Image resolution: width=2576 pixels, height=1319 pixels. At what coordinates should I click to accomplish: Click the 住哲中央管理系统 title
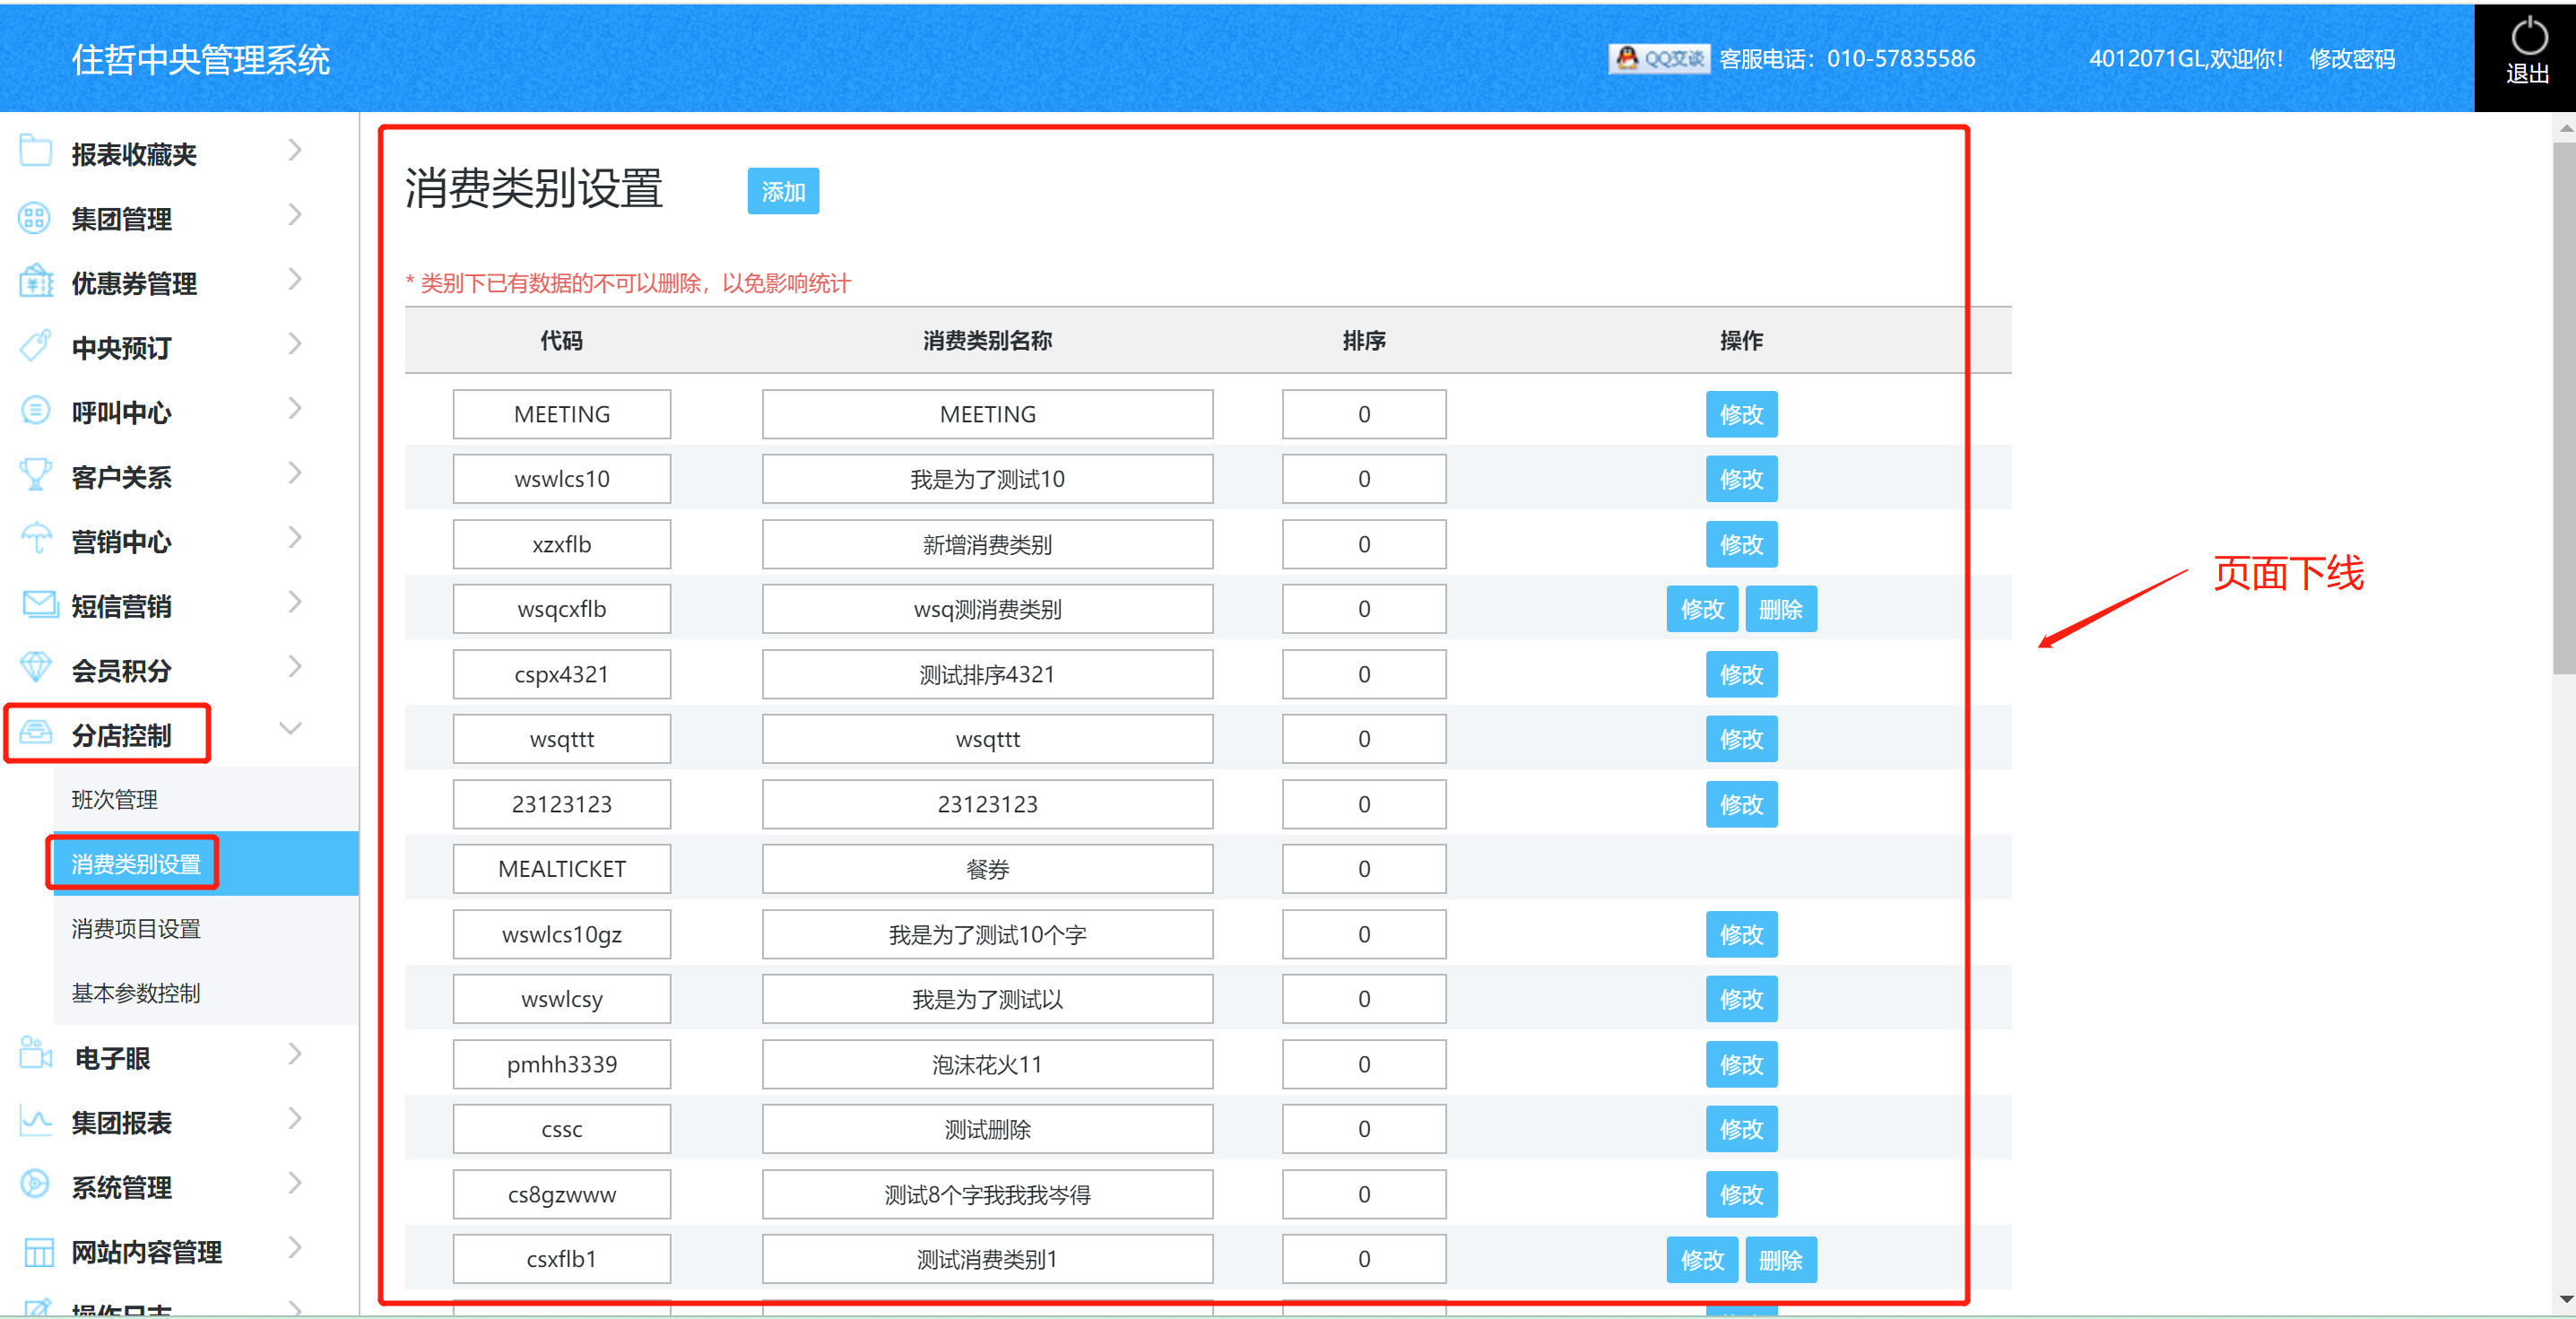click(x=200, y=60)
